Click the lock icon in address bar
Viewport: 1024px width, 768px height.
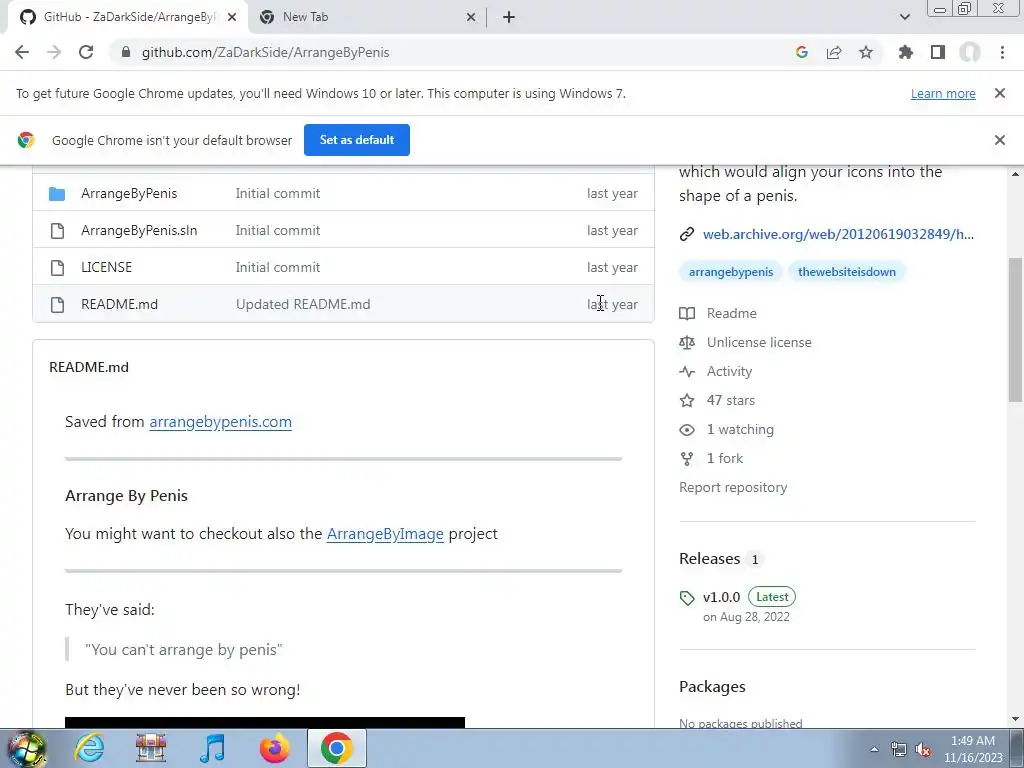(x=126, y=52)
